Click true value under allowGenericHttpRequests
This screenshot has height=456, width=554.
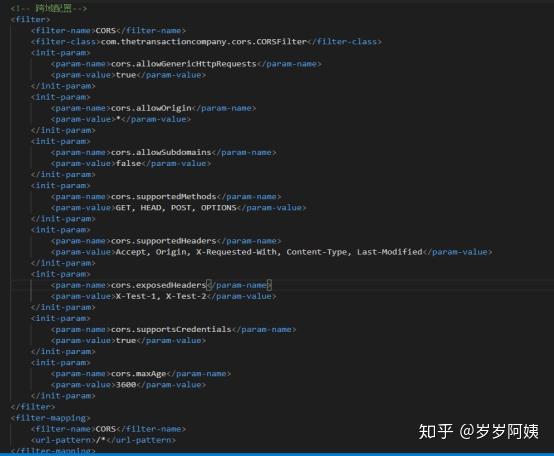pyautogui.click(x=126, y=75)
